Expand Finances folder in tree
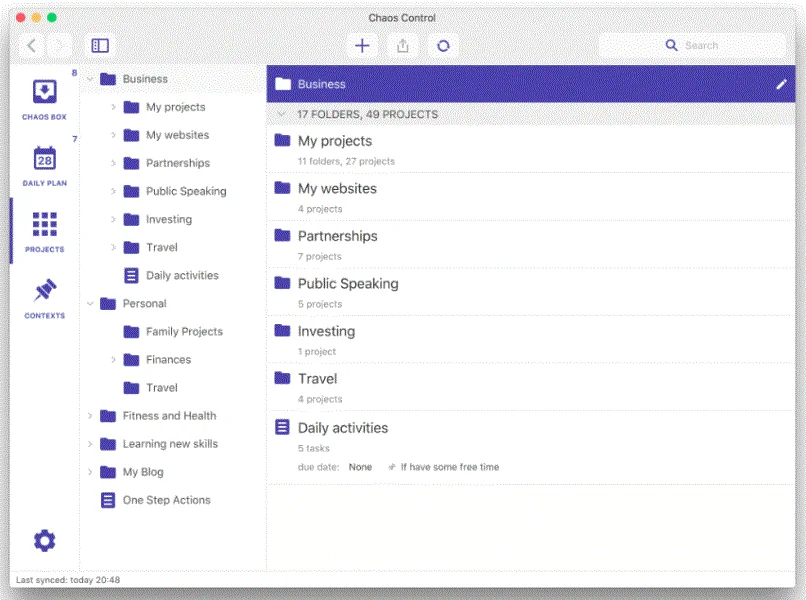806x600 pixels. tap(114, 359)
